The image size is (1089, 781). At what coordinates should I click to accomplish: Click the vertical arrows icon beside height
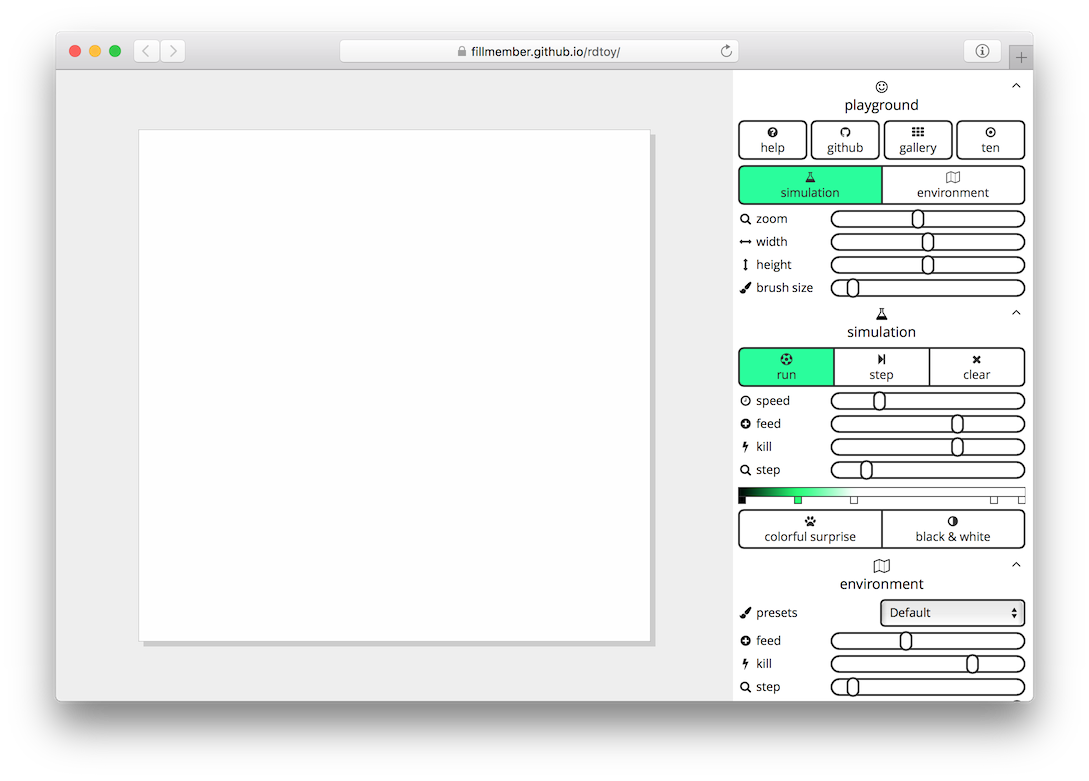(x=745, y=264)
